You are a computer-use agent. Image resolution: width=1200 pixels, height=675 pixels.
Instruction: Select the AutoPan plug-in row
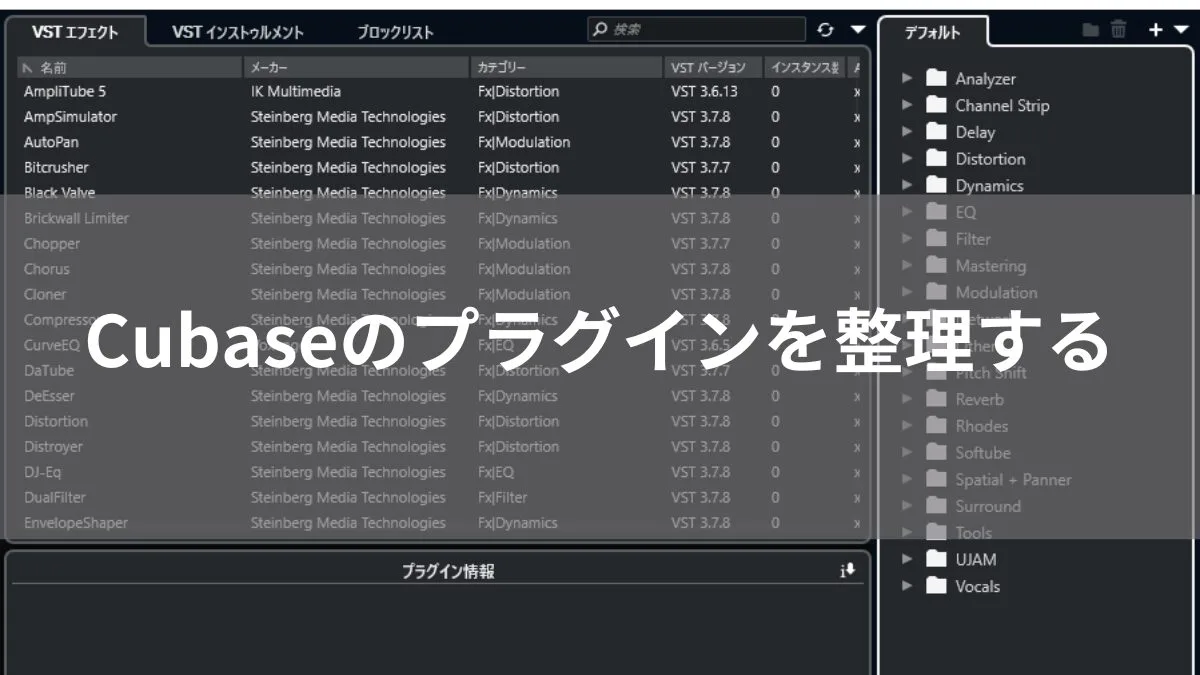pyautogui.click(x=440, y=142)
